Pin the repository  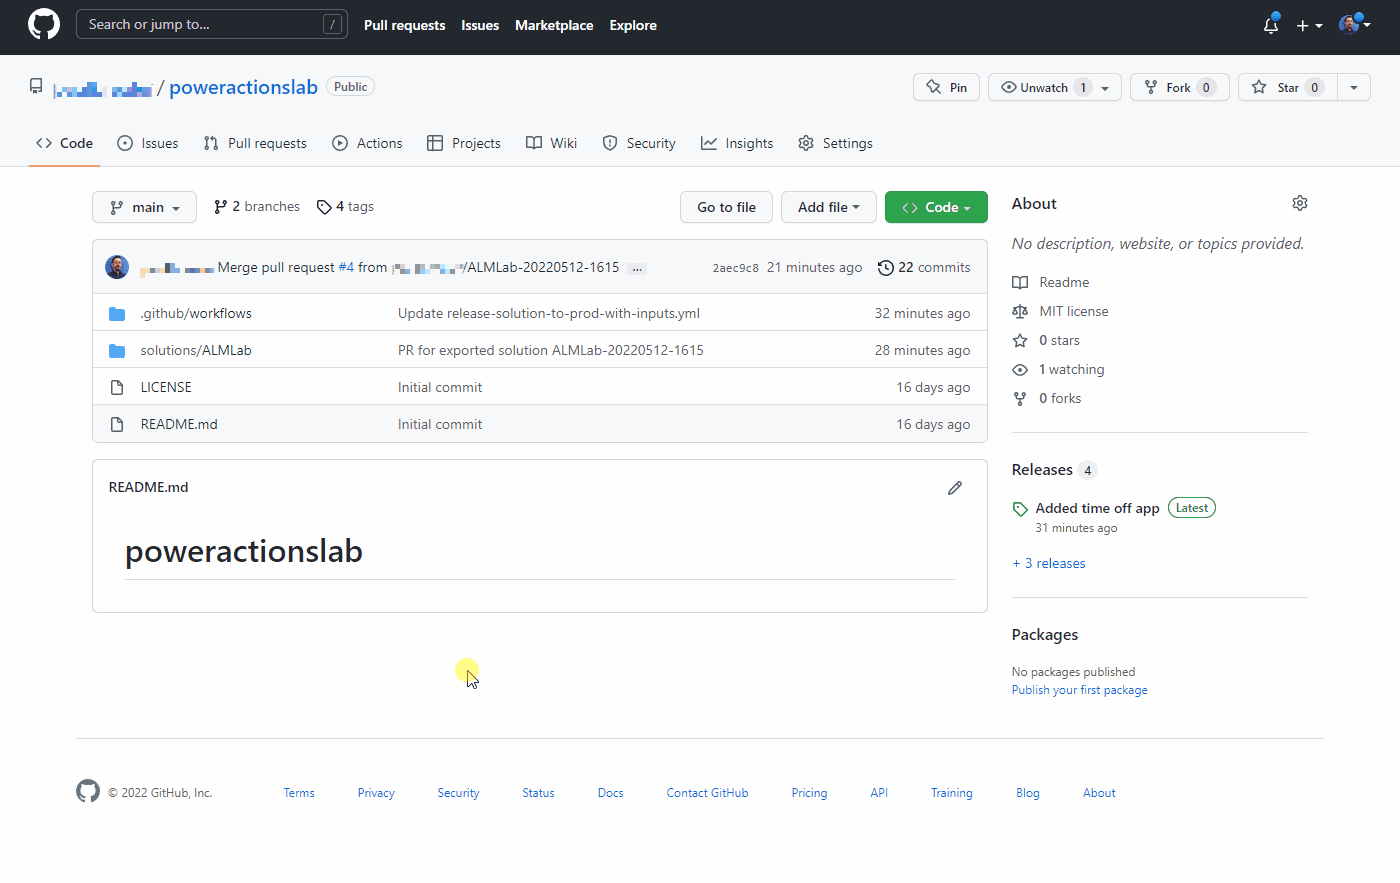pos(946,87)
